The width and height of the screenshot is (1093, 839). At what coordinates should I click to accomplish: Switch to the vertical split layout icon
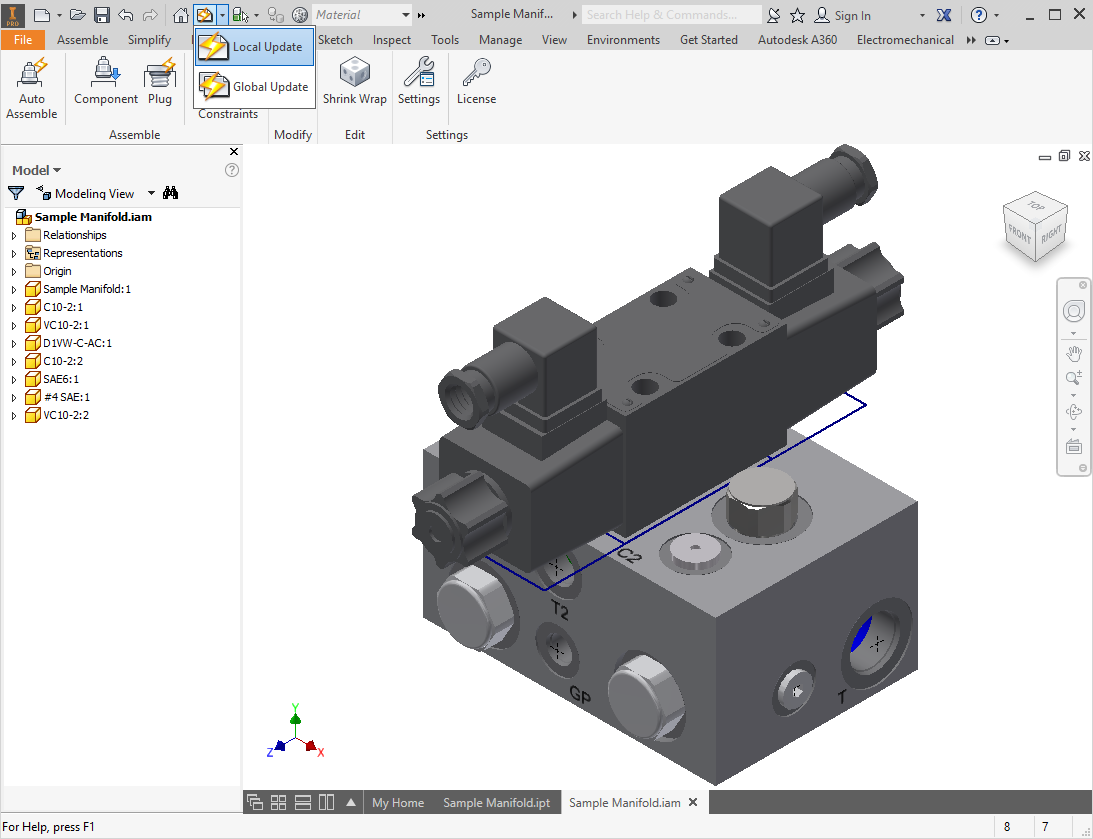pyautogui.click(x=326, y=802)
